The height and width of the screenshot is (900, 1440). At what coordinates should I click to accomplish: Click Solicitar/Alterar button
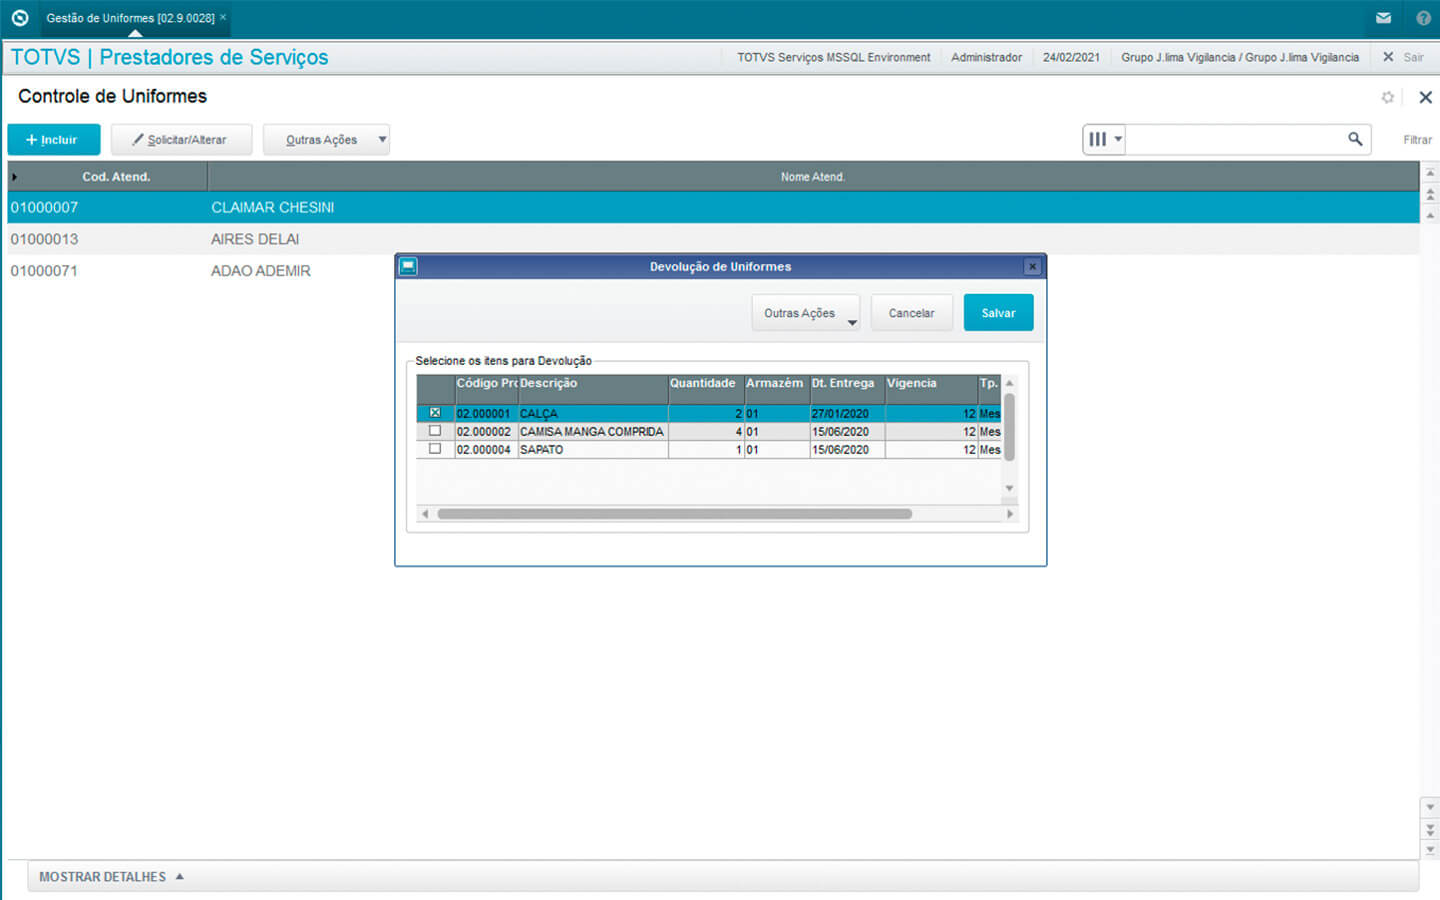point(181,140)
